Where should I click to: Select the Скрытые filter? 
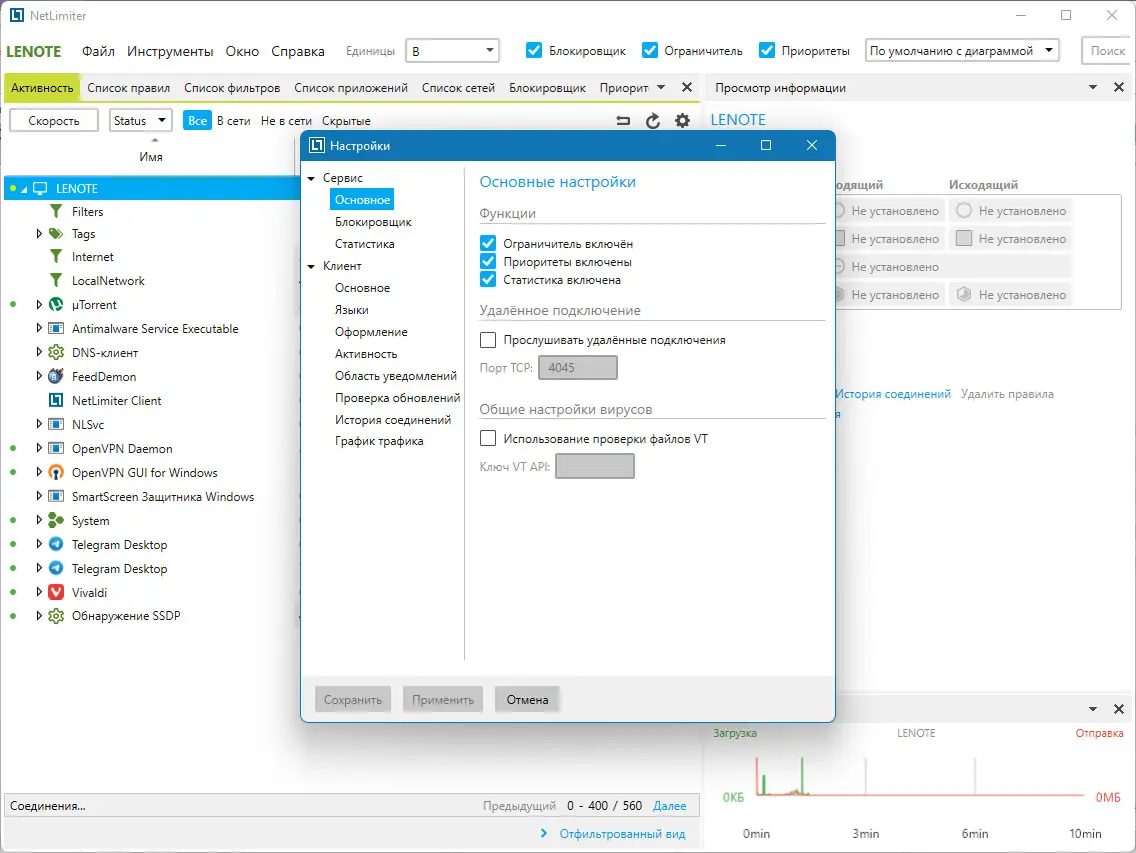pyautogui.click(x=346, y=121)
